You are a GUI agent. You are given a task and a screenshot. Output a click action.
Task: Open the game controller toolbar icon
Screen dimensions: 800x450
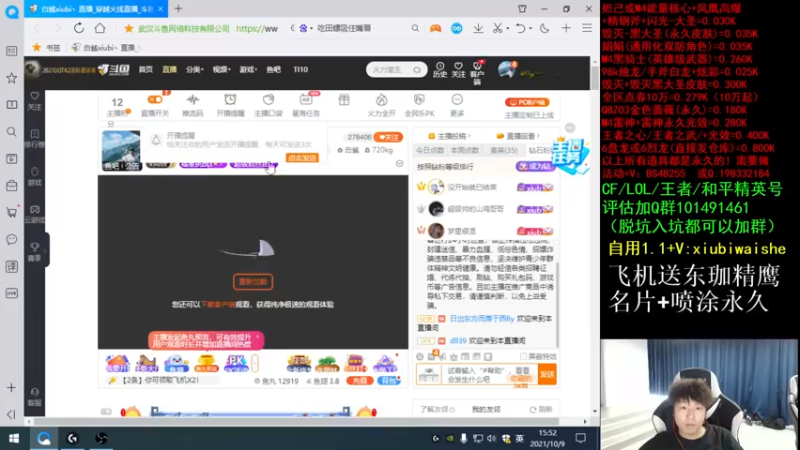pyautogui.click(x=435, y=29)
